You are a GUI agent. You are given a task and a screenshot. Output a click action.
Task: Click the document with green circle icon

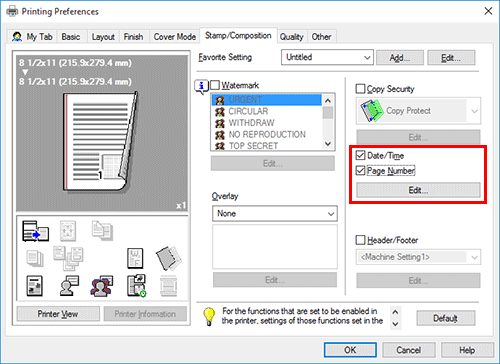[x=136, y=286]
